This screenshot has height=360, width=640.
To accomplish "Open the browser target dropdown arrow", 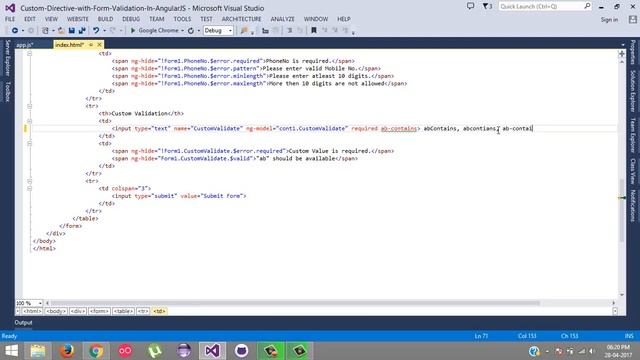I will (x=182, y=31).
